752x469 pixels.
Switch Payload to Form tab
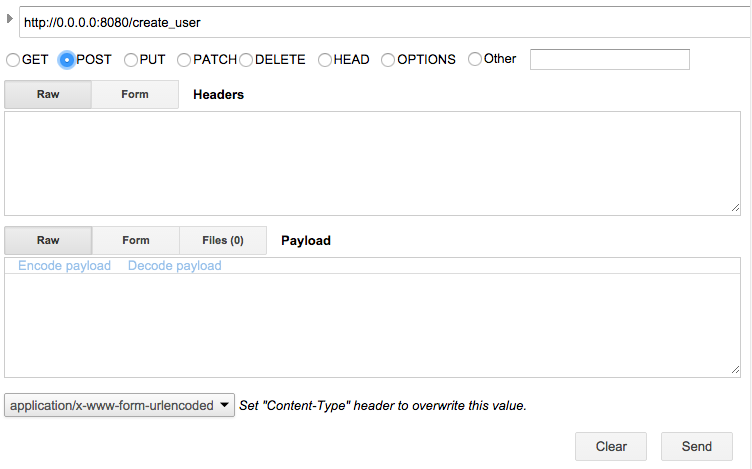click(136, 240)
